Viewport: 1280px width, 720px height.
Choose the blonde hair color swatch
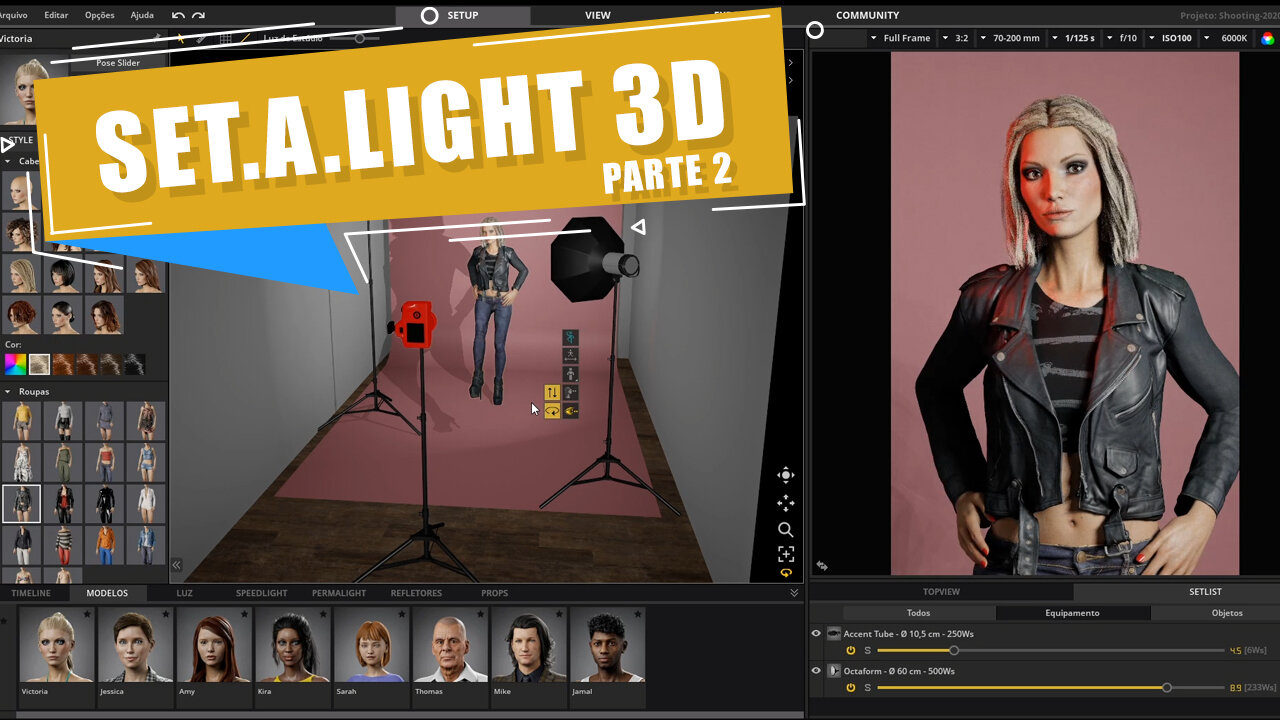click(x=39, y=364)
